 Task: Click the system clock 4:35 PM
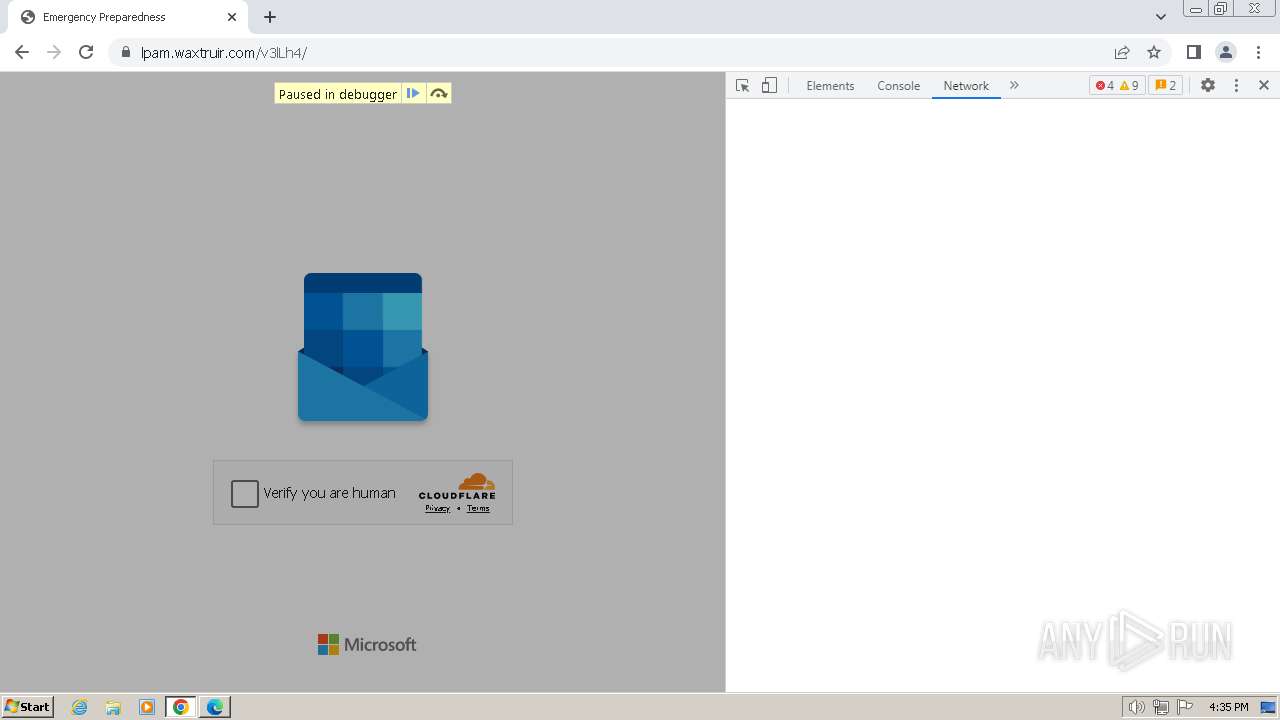point(1228,707)
